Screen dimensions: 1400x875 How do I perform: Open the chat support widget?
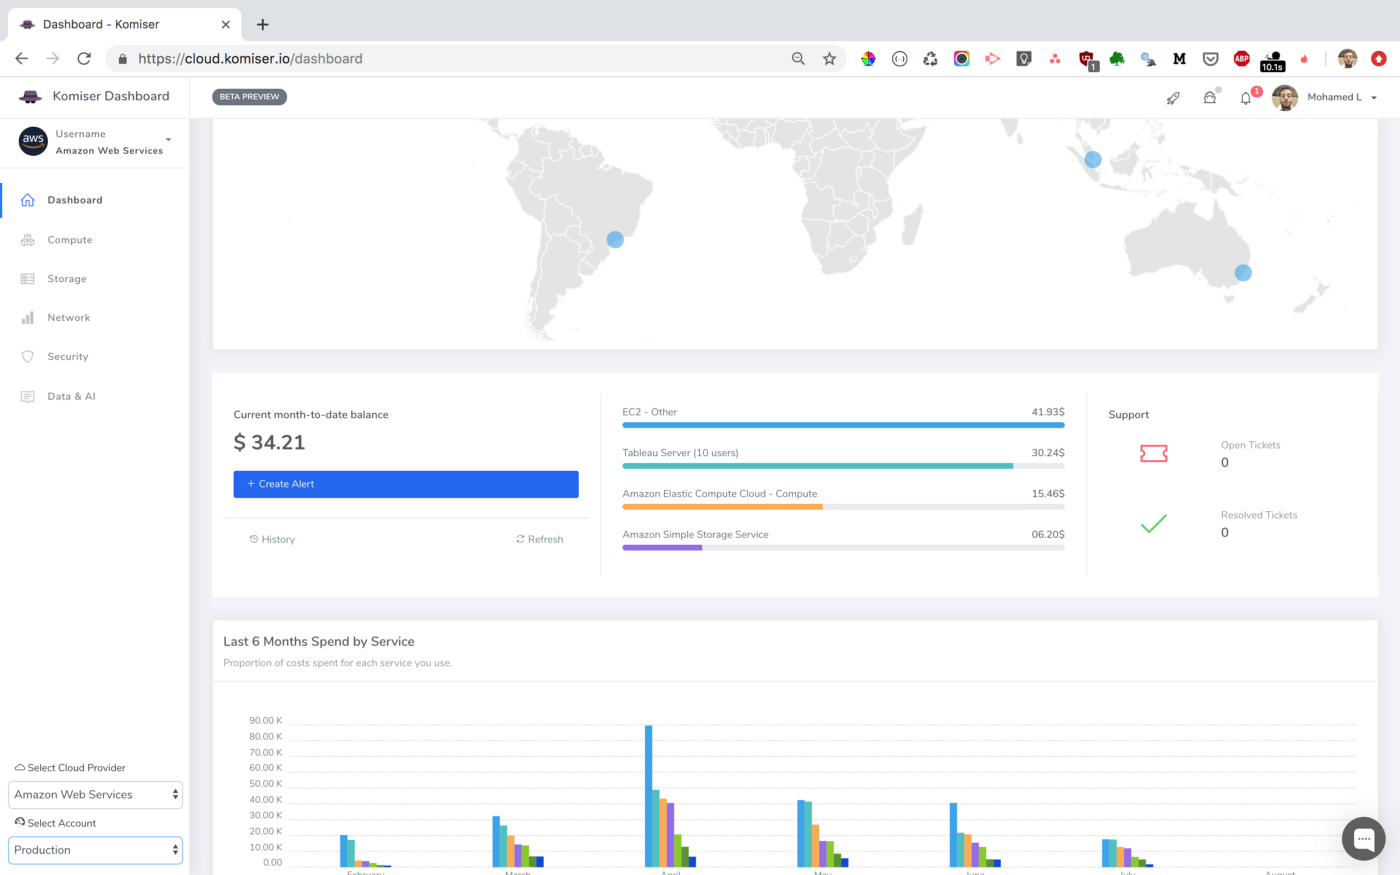(1363, 840)
